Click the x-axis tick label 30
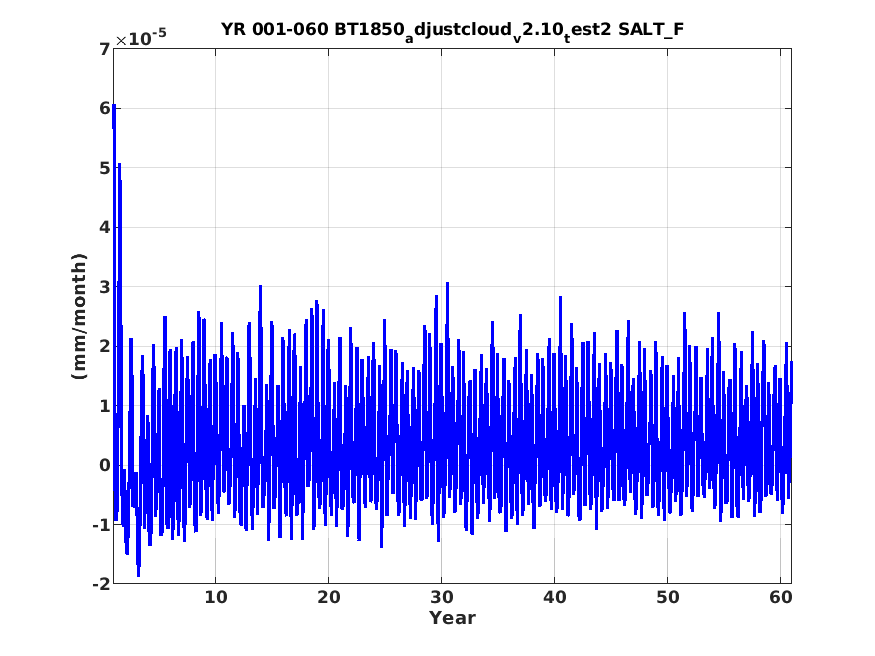The height and width of the screenshot is (656, 875). point(441,597)
